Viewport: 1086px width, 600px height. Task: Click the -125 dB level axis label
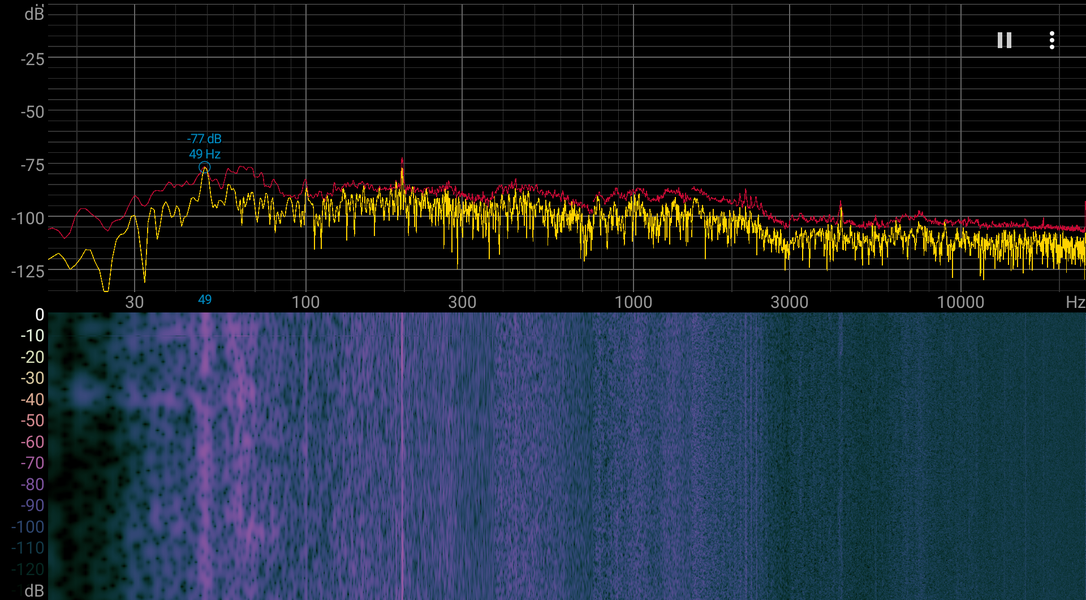(x=28, y=271)
